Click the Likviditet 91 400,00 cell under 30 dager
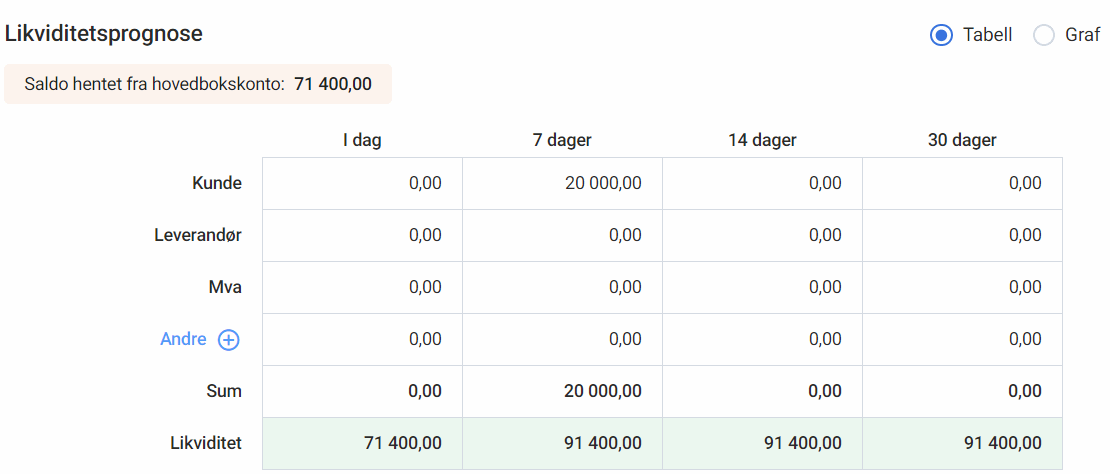Image resolution: width=1110 pixels, height=474 pixels. click(962, 444)
